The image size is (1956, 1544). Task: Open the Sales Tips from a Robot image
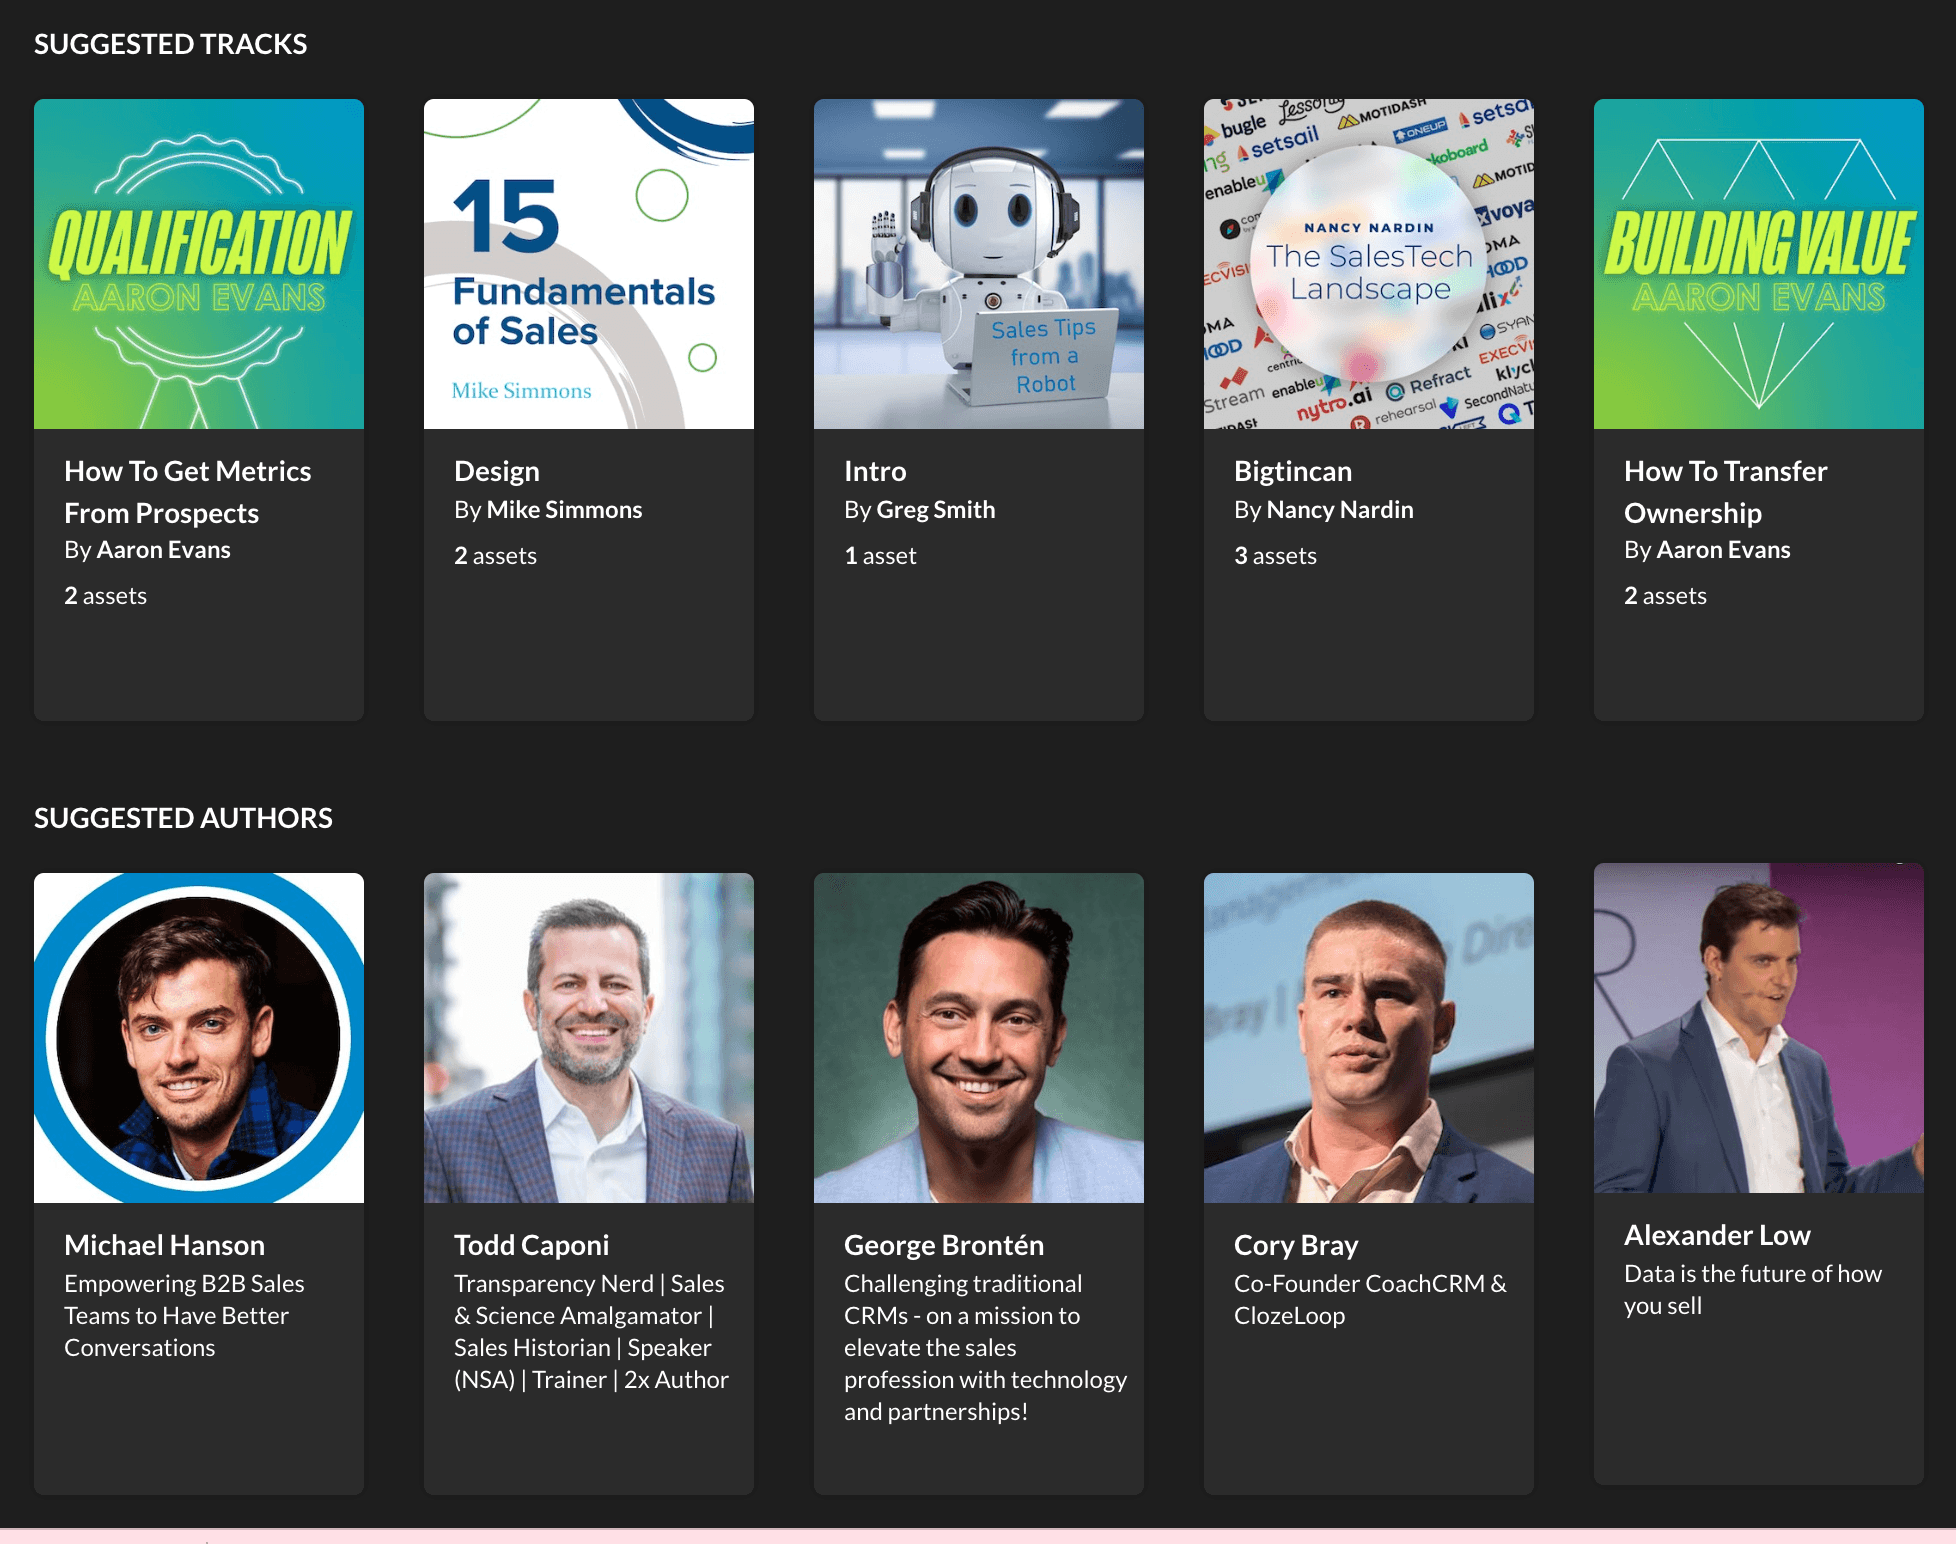(x=978, y=263)
